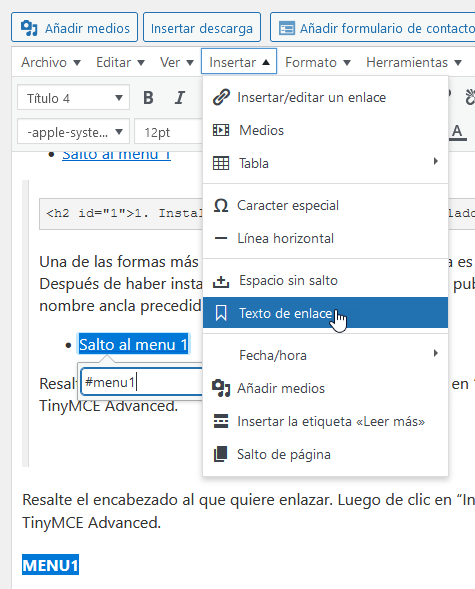Click Añadir formulario de contacto button

point(372,27)
